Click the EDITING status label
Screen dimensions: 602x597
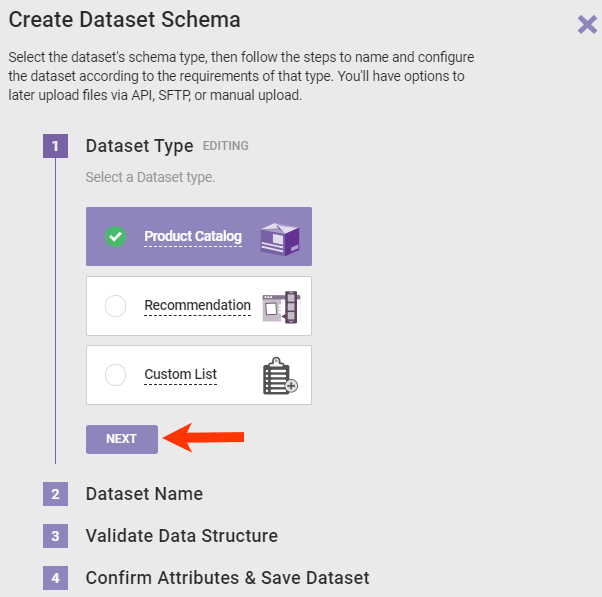pyautogui.click(x=225, y=146)
